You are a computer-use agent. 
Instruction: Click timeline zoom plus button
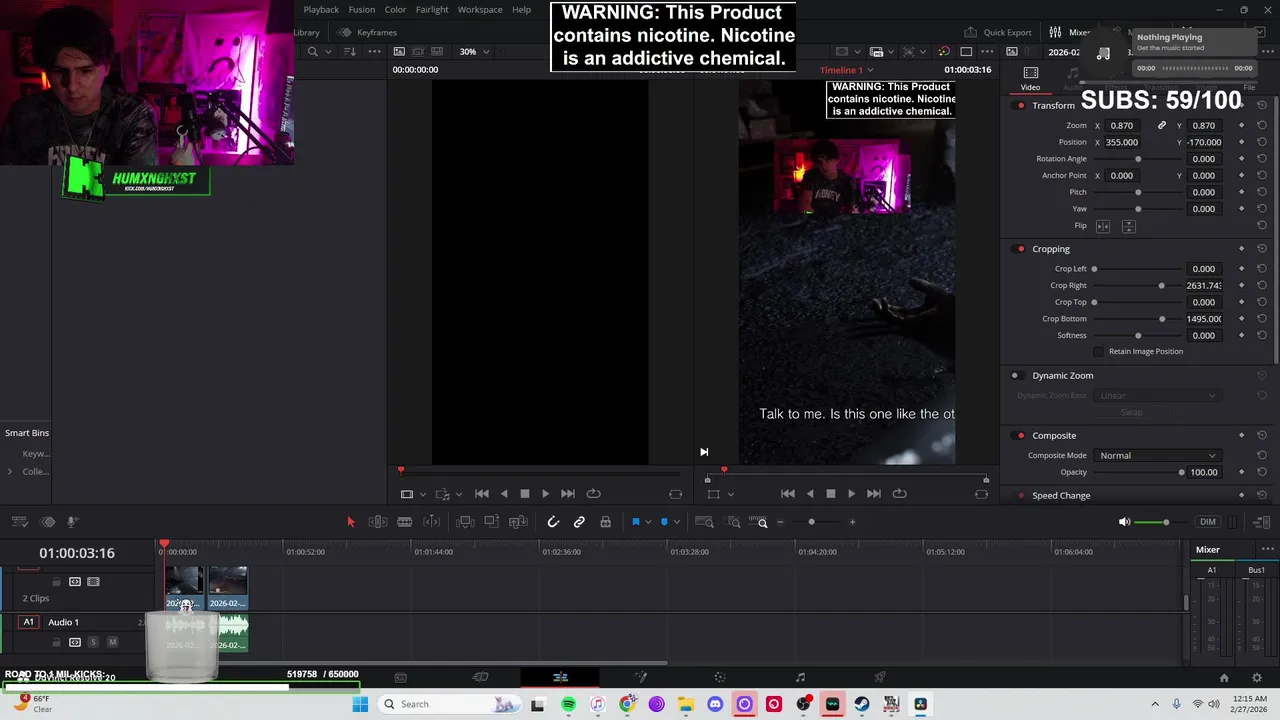(x=852, y=522)
